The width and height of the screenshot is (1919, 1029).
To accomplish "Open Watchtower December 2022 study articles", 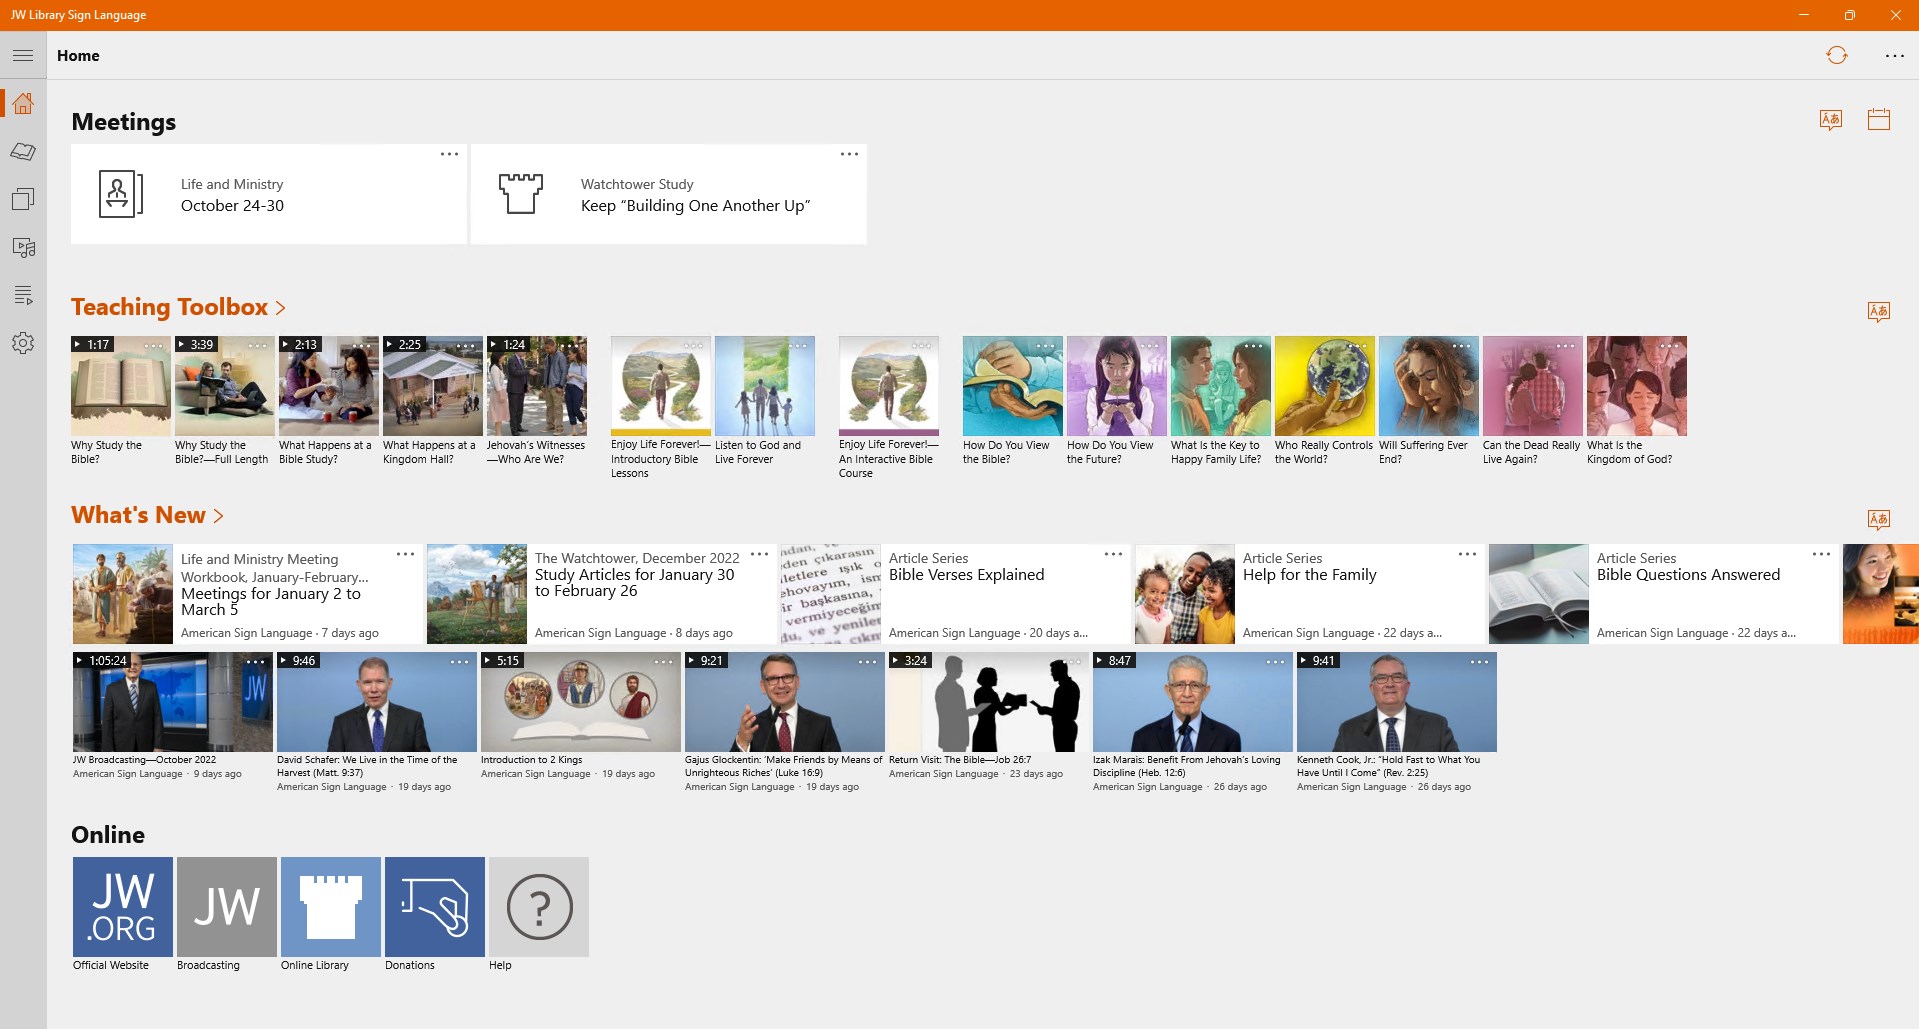I will 602,594.
